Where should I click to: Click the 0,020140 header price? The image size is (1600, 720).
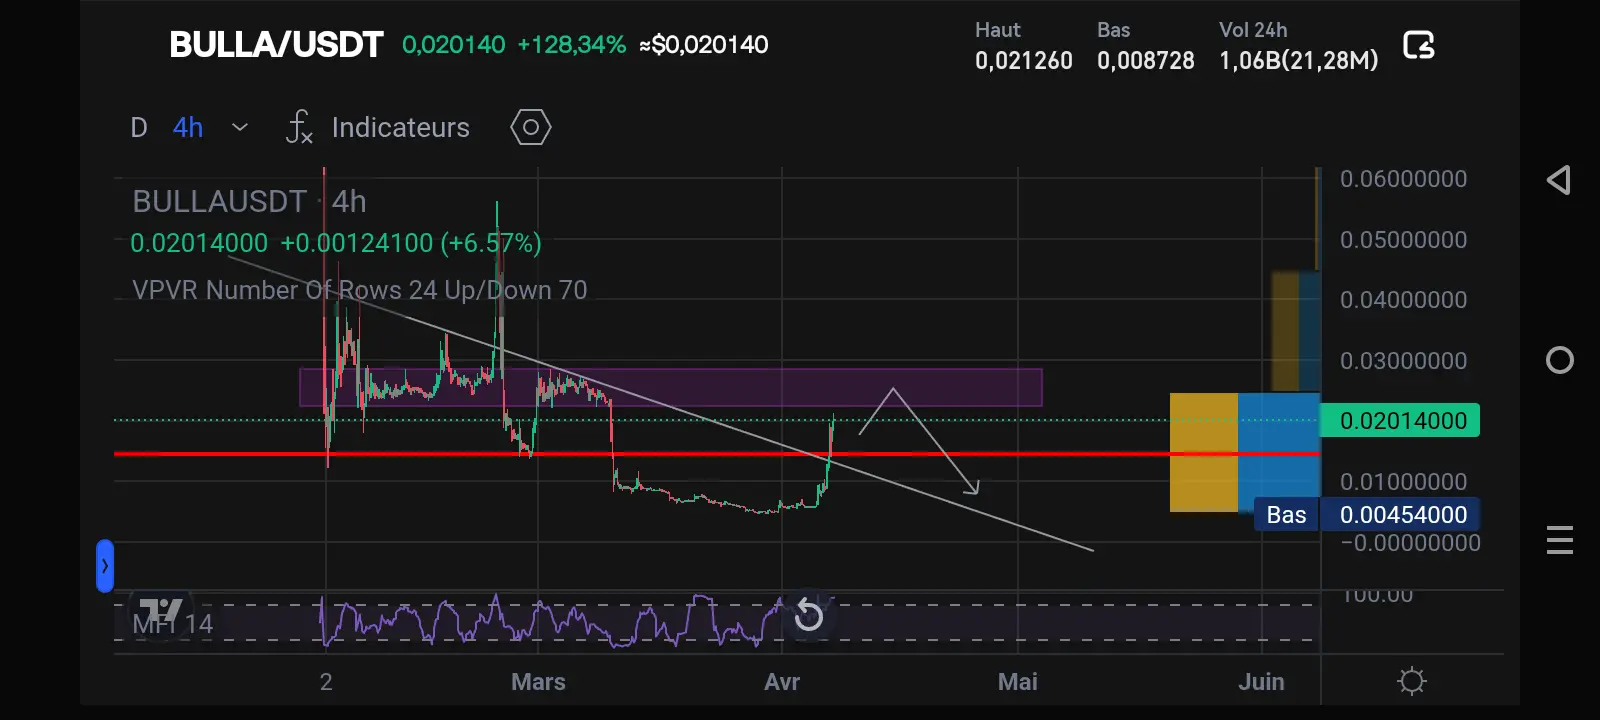[x=454, y=45]
